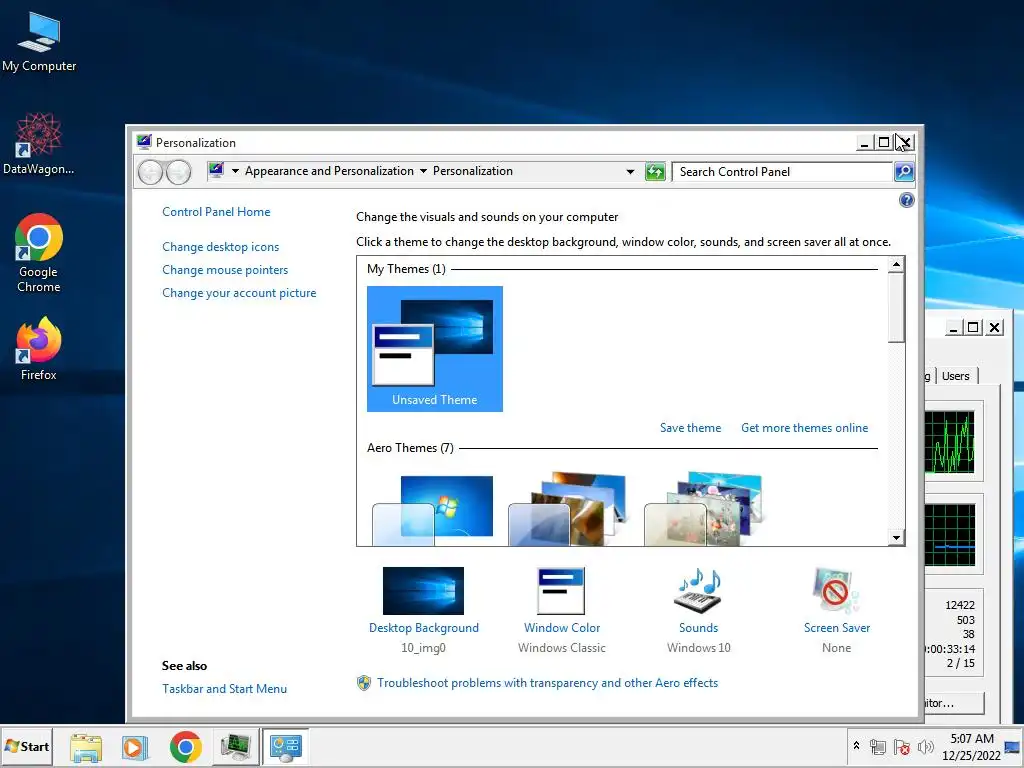
Task: Open Windows Media Player in taskbar
Action: [x=135, y=747]
